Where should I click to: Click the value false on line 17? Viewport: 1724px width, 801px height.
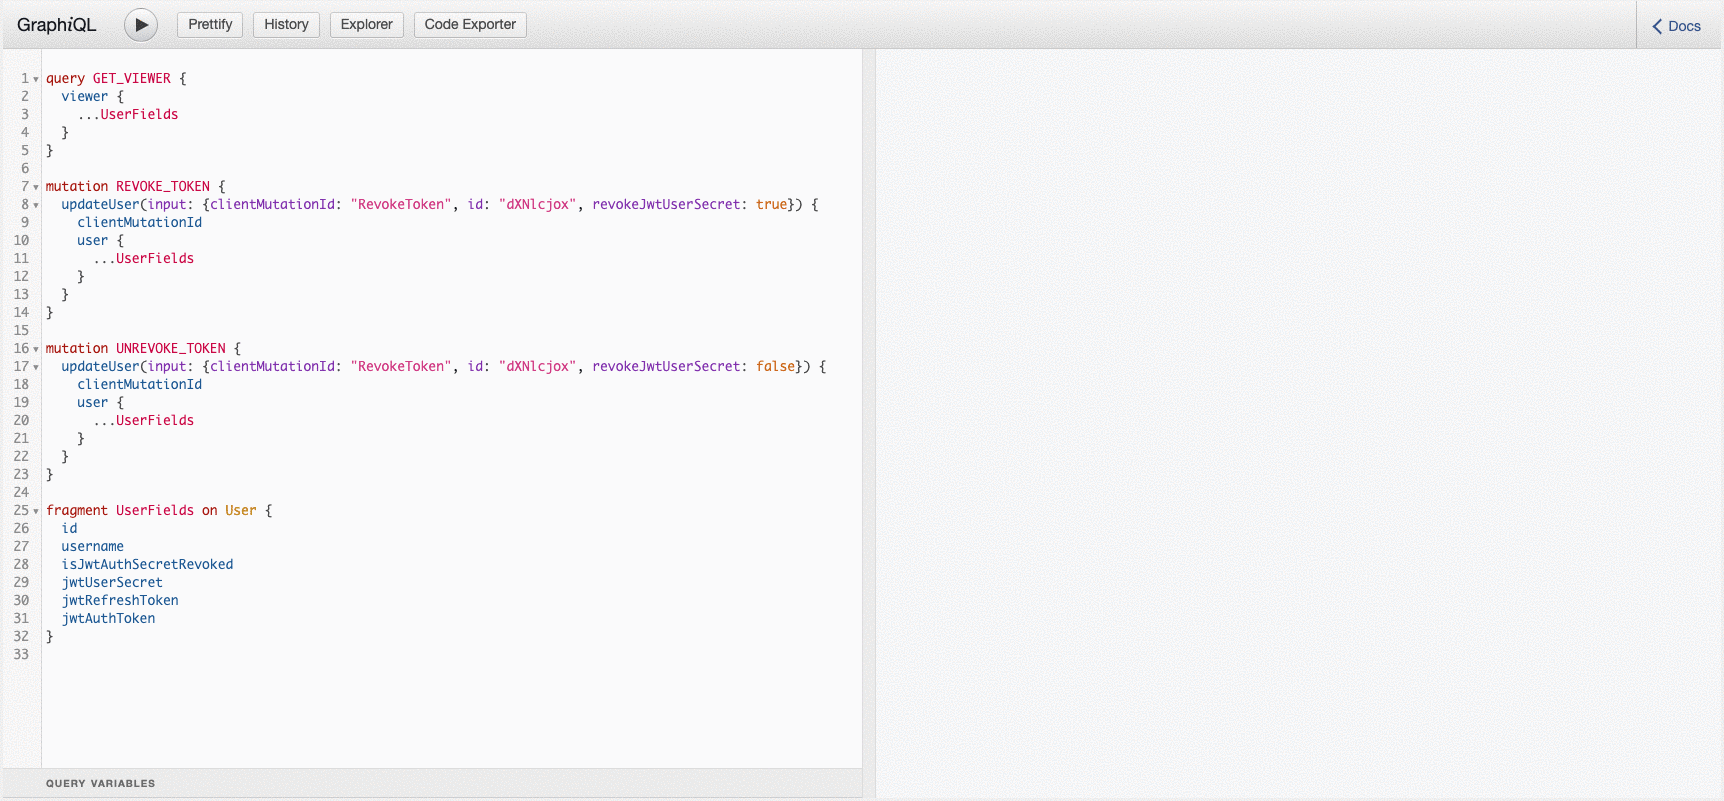[x=775, y=366]
